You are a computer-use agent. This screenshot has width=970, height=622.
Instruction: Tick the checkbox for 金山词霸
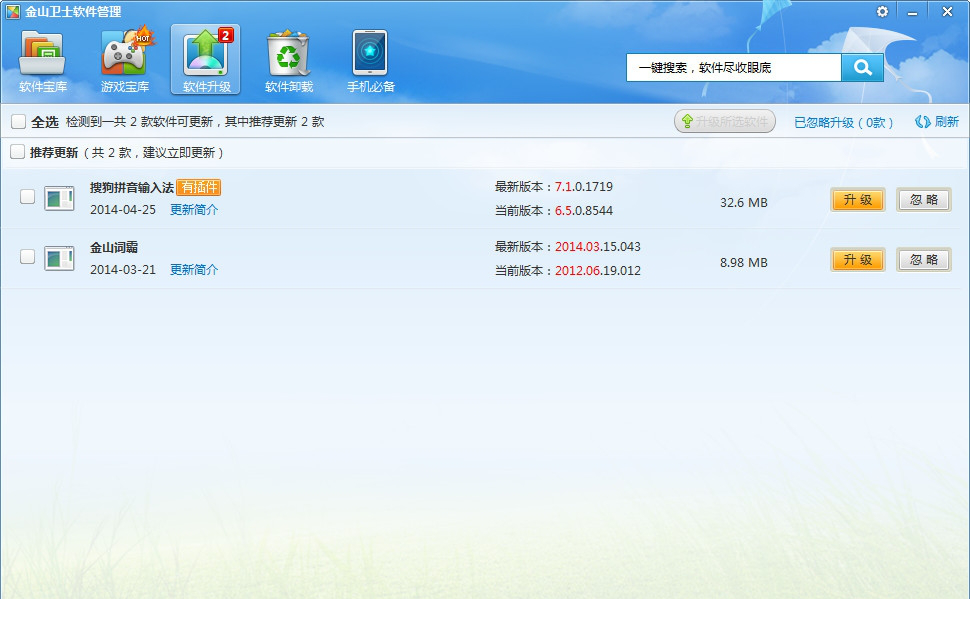tap(27, 256)
